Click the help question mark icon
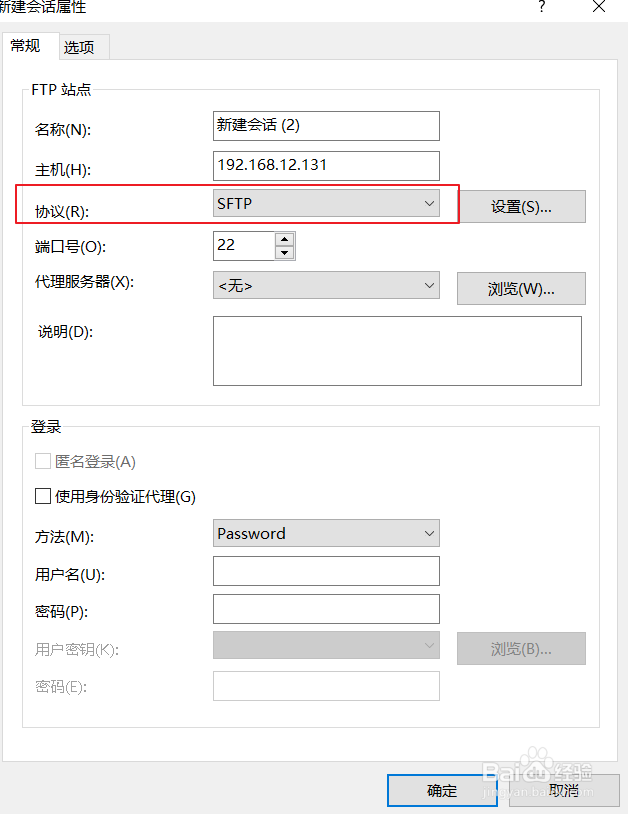628x814 pixels. coord(542,7)
